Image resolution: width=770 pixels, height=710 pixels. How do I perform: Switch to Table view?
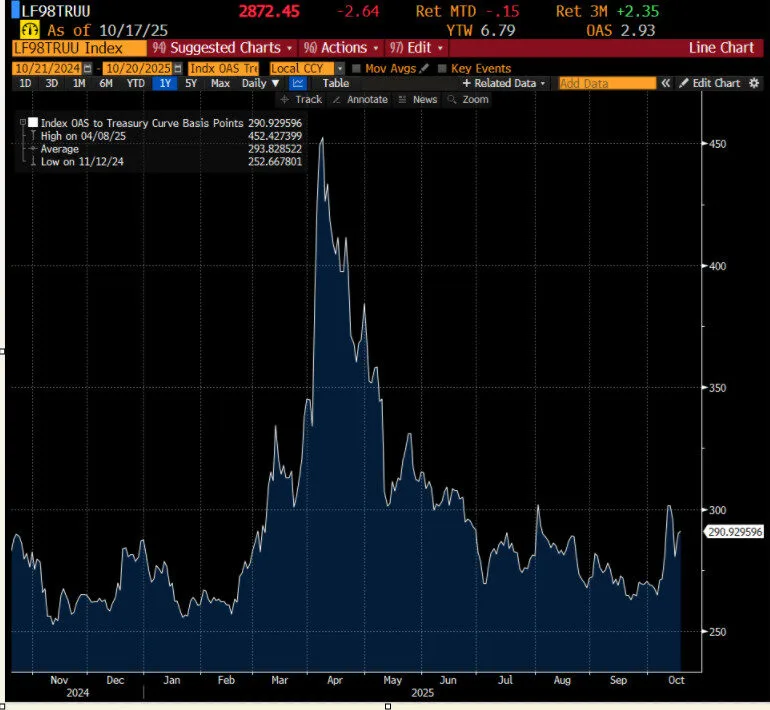(335, 83)
